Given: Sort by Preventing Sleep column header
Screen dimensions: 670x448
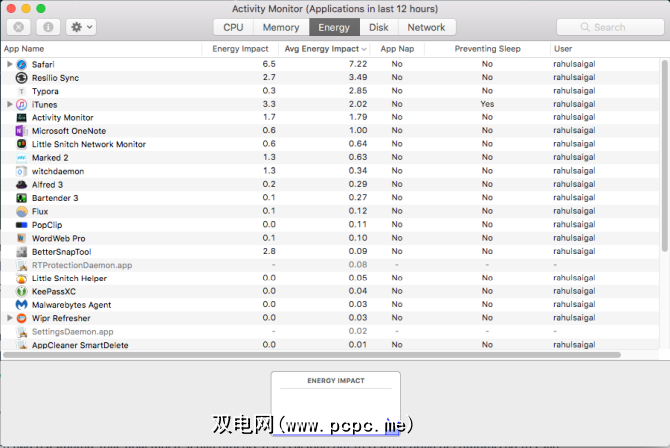Looking at the screenshot, I should pos(488,49).
